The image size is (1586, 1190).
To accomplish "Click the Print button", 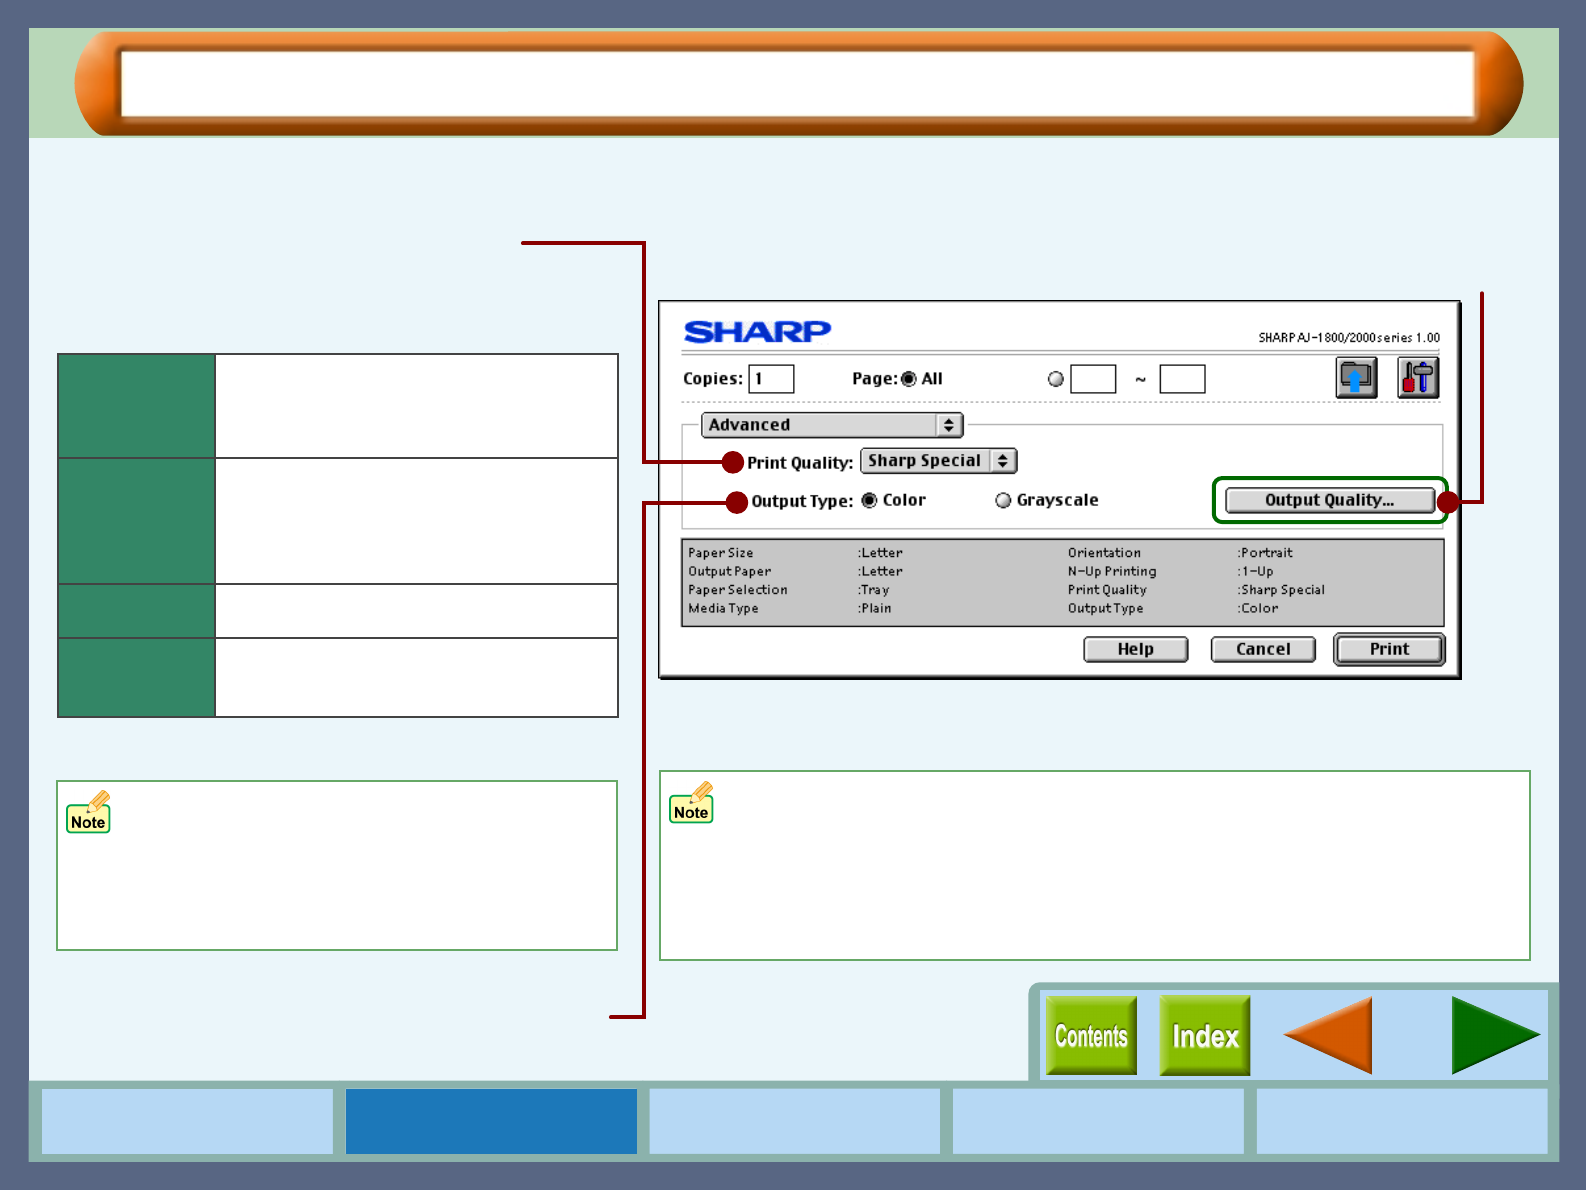I will click(1389, 649).
